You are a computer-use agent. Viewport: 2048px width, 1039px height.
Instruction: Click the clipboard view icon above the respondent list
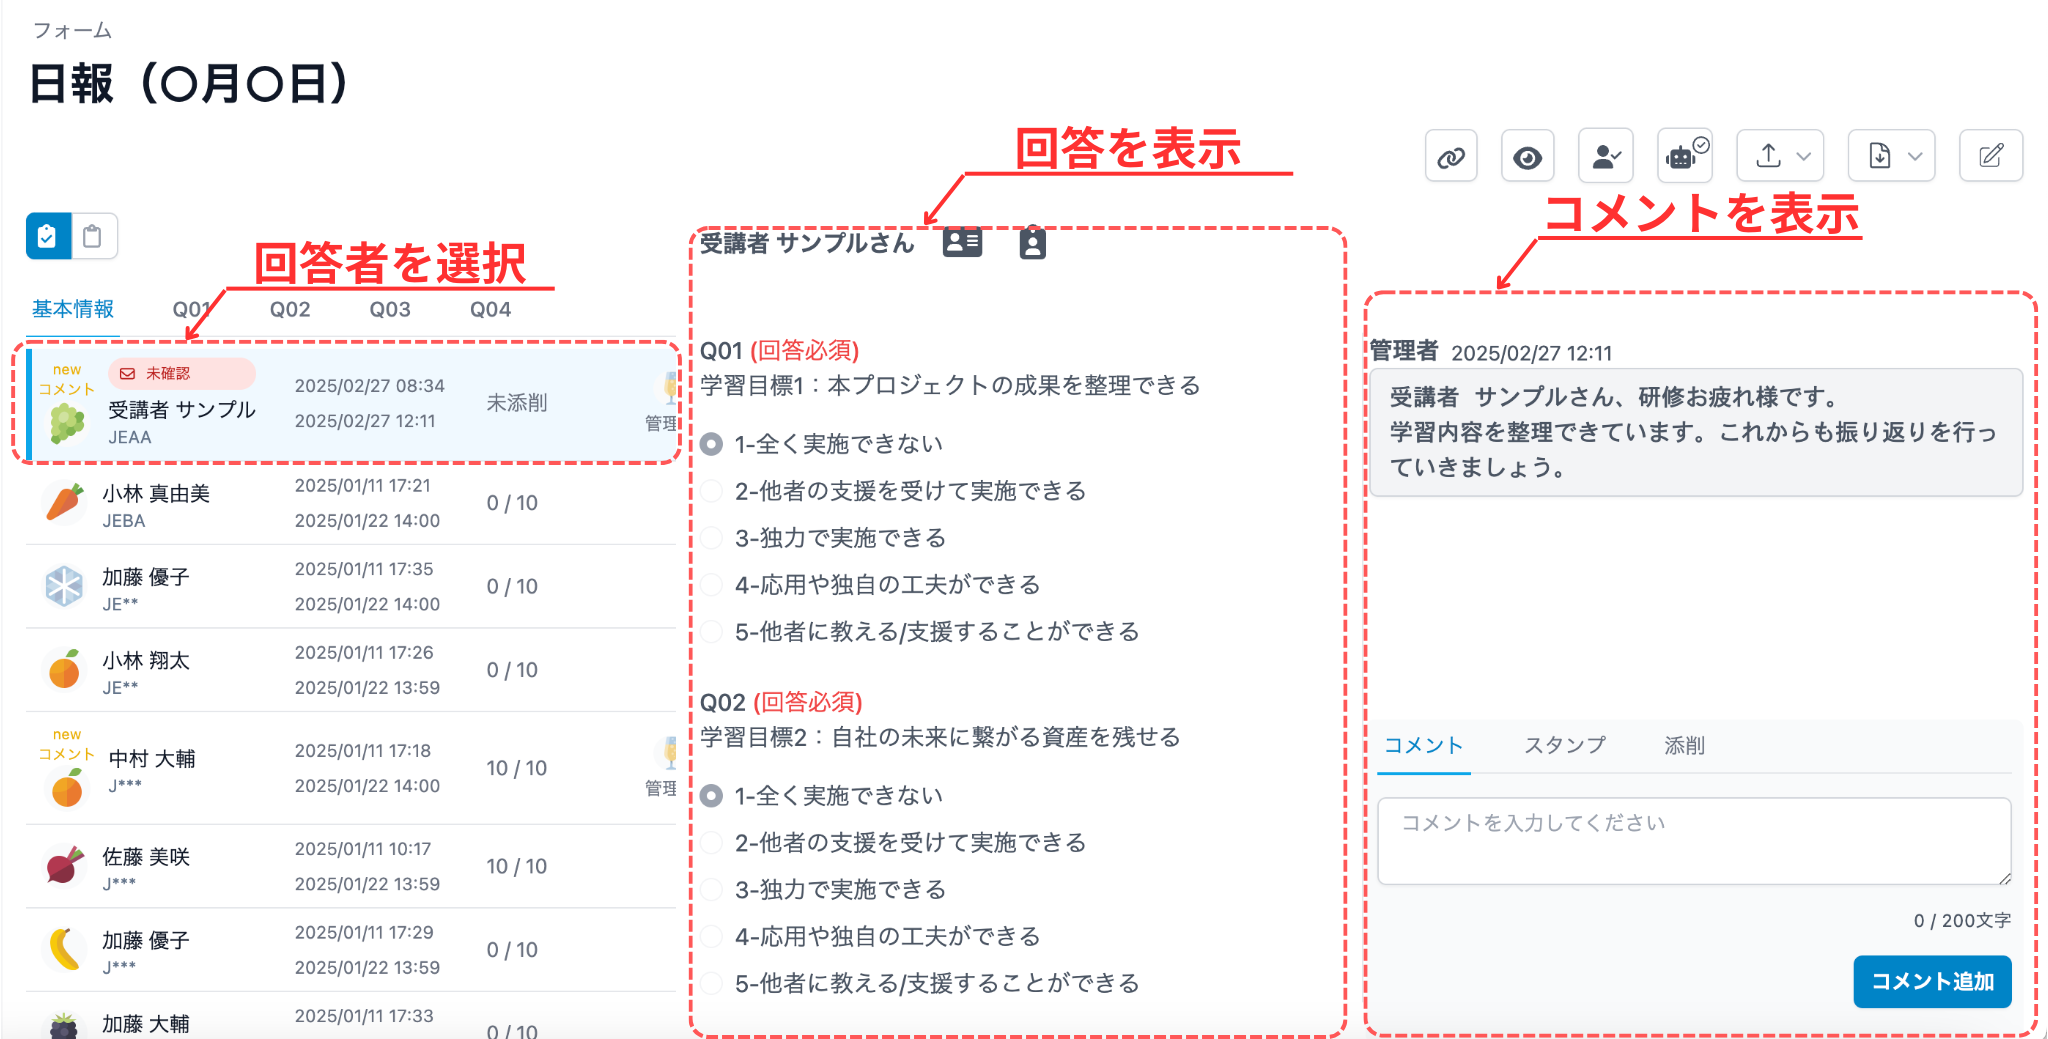pyautogui.click(x=93, y=237)
